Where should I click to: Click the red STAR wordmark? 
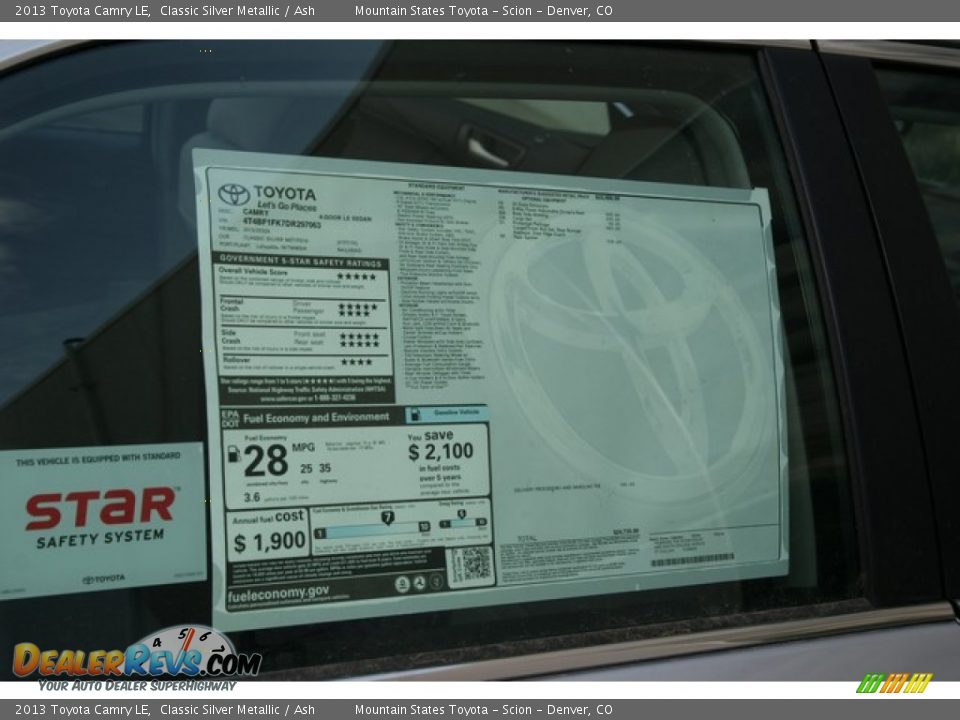coord(101,508)
